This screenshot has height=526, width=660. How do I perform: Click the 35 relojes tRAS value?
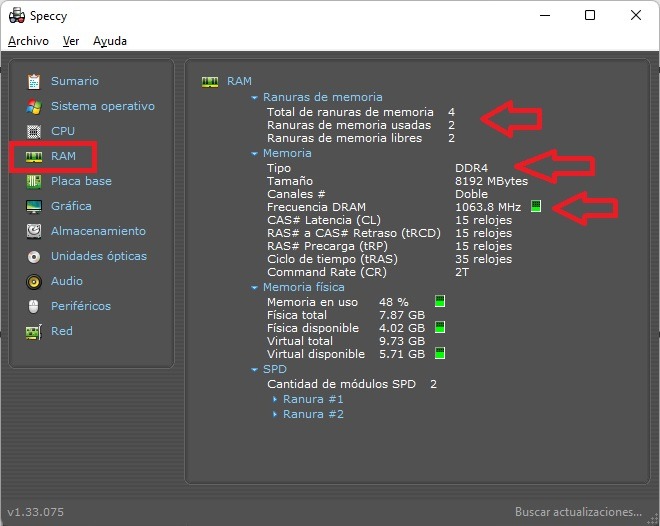point(484,259)
